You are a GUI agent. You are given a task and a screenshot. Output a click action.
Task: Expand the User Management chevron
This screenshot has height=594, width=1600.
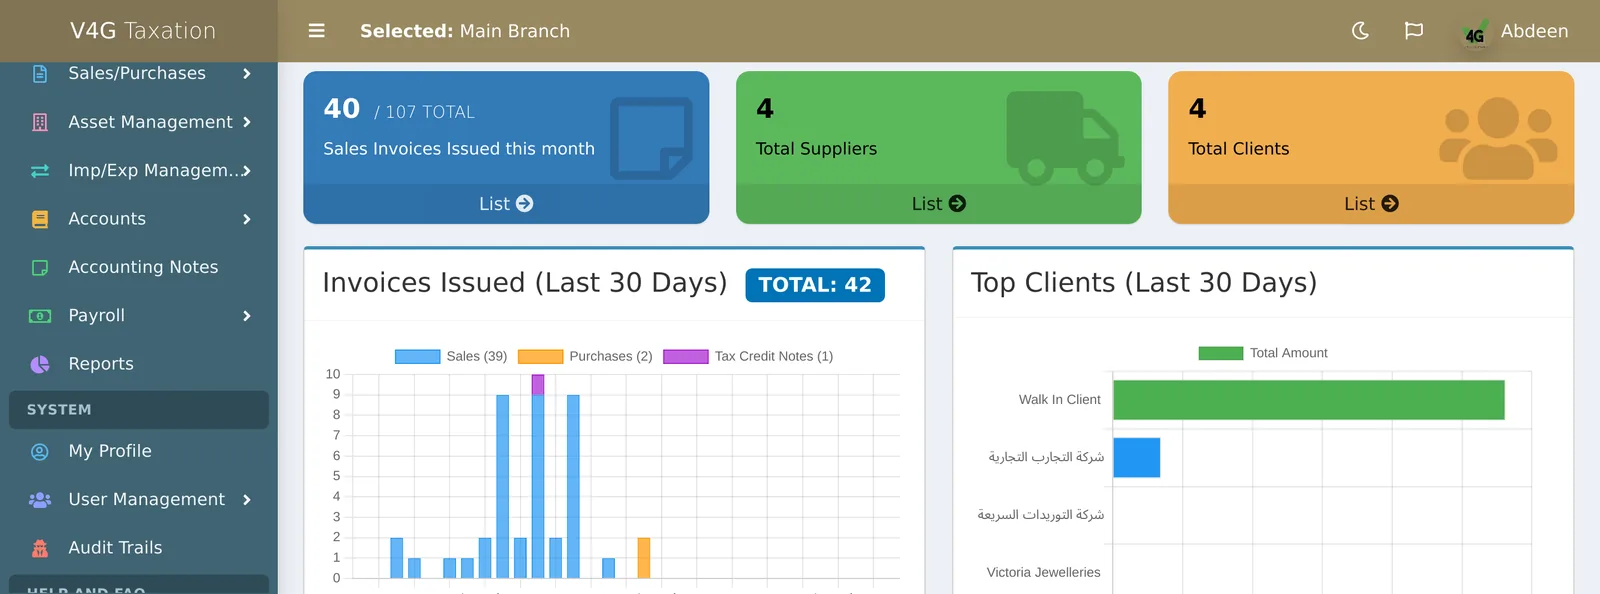246,500
